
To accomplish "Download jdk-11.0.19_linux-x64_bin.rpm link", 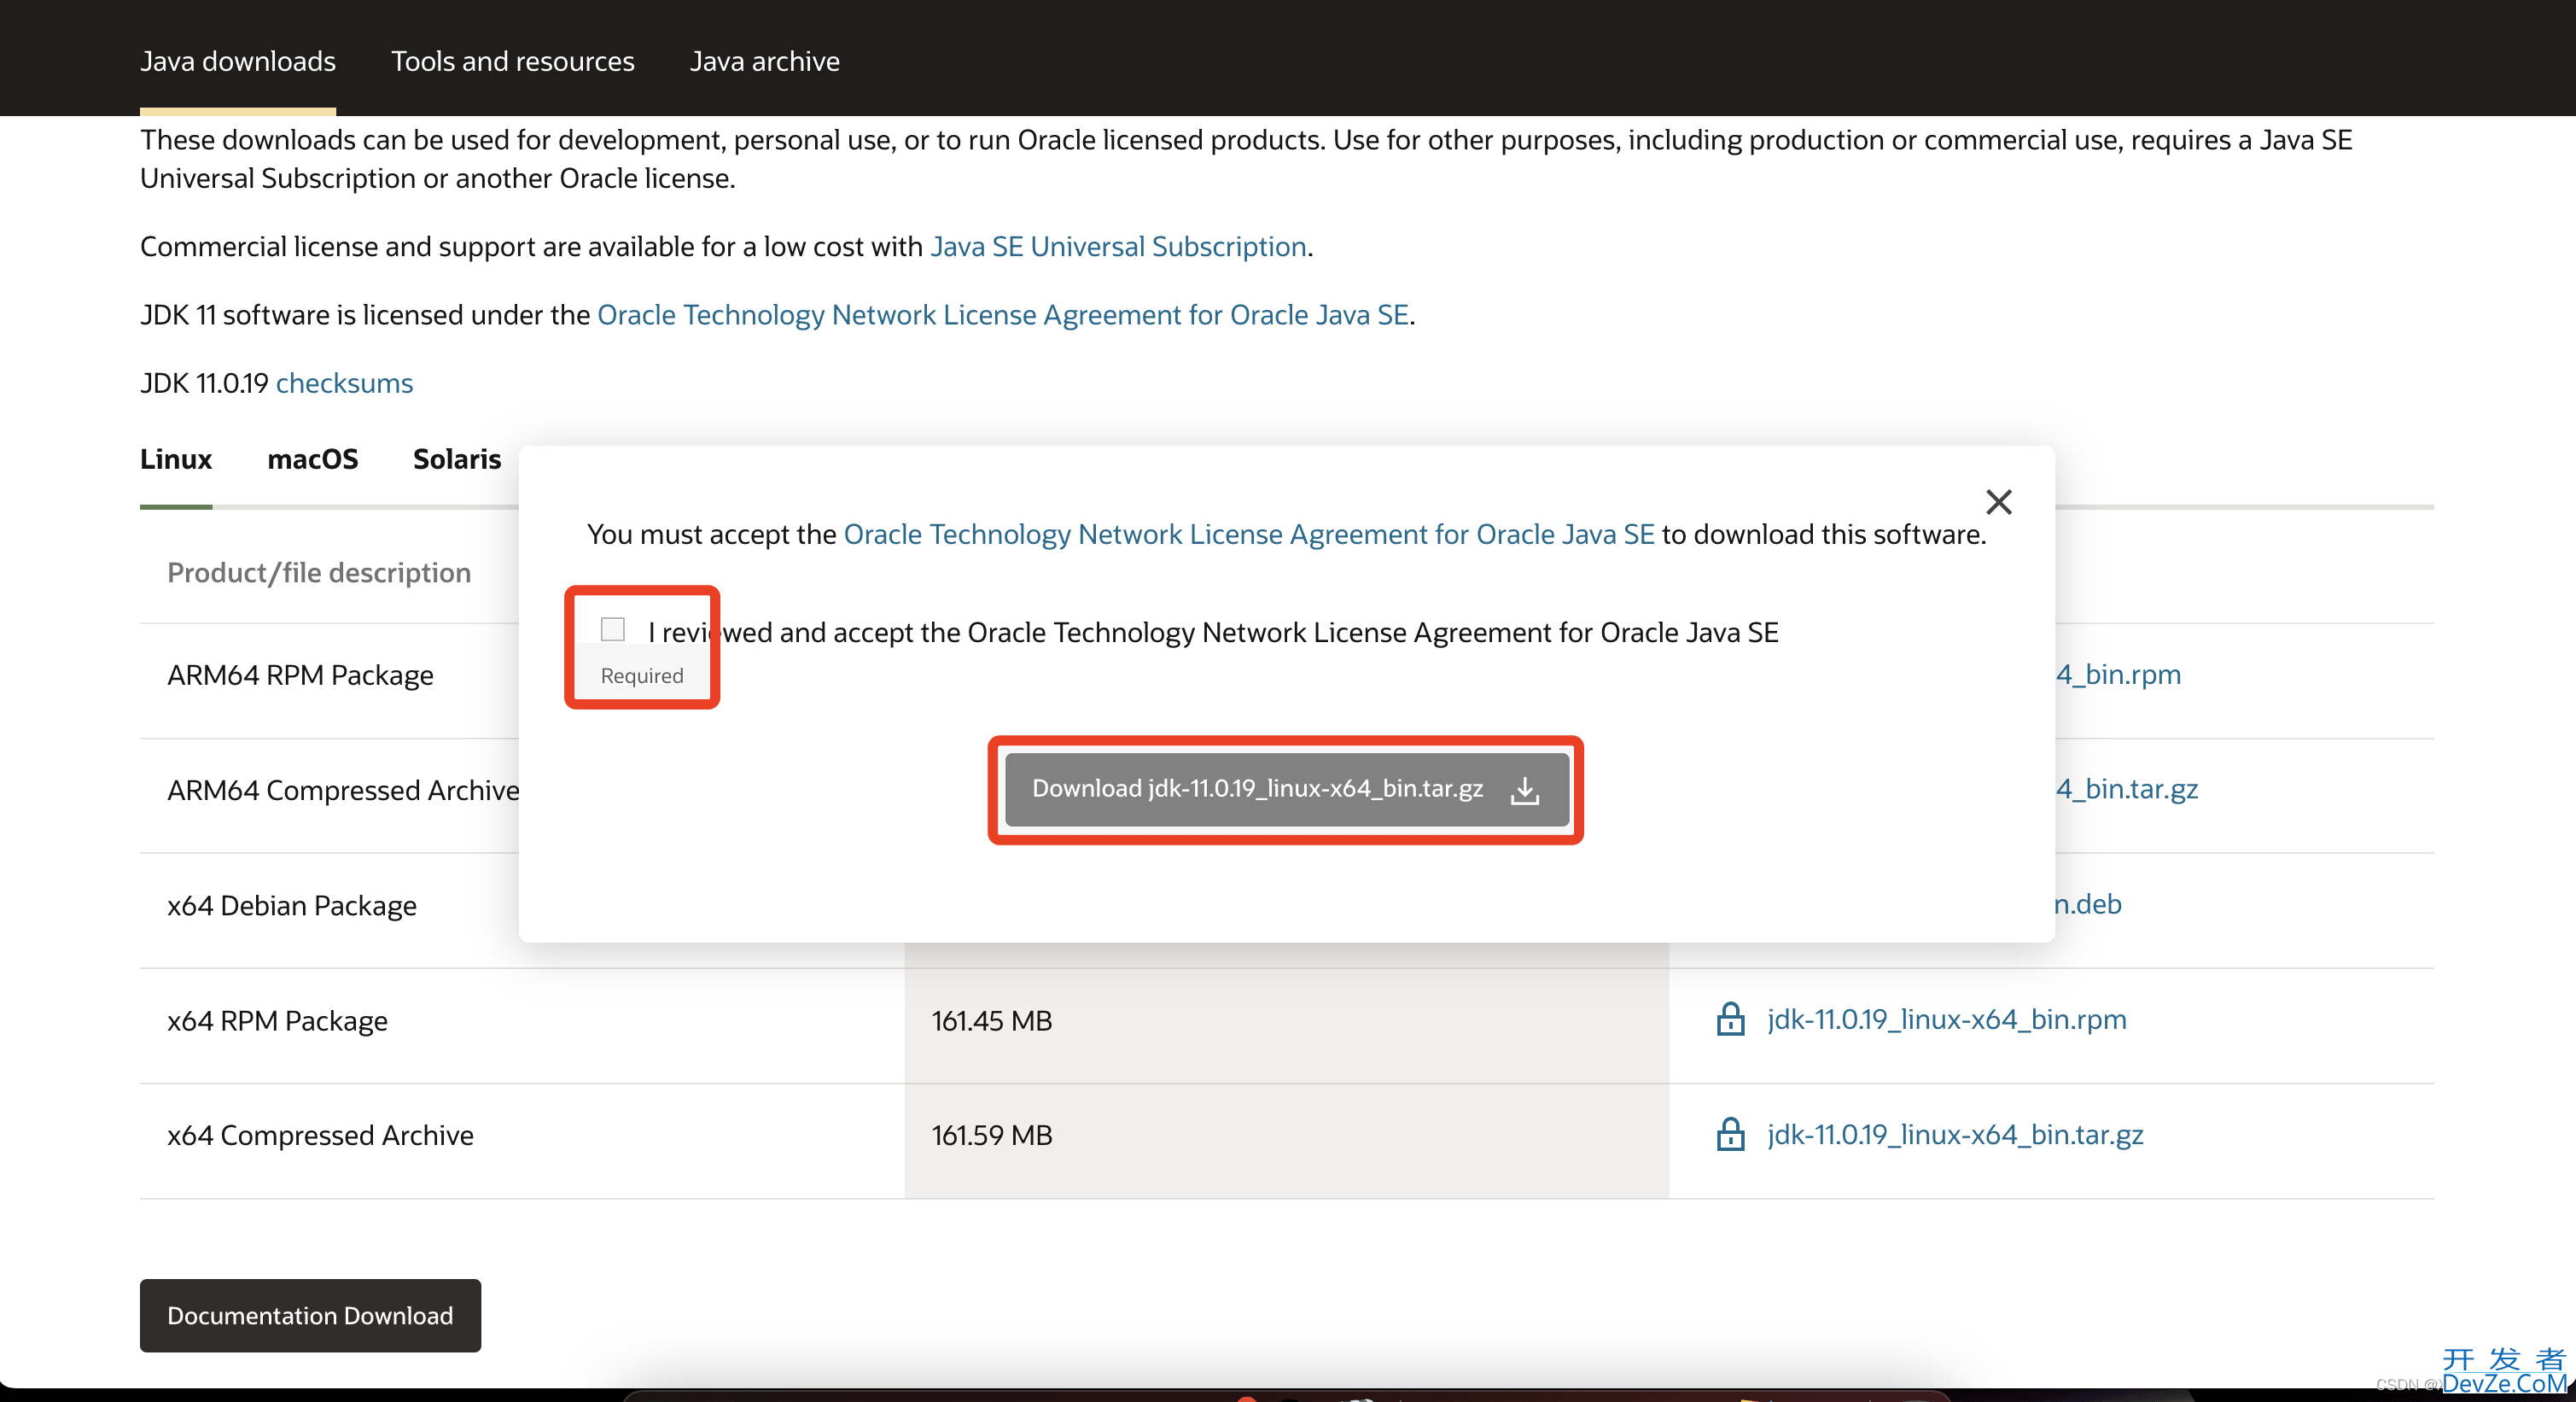I will (x=1947, y=1019).
